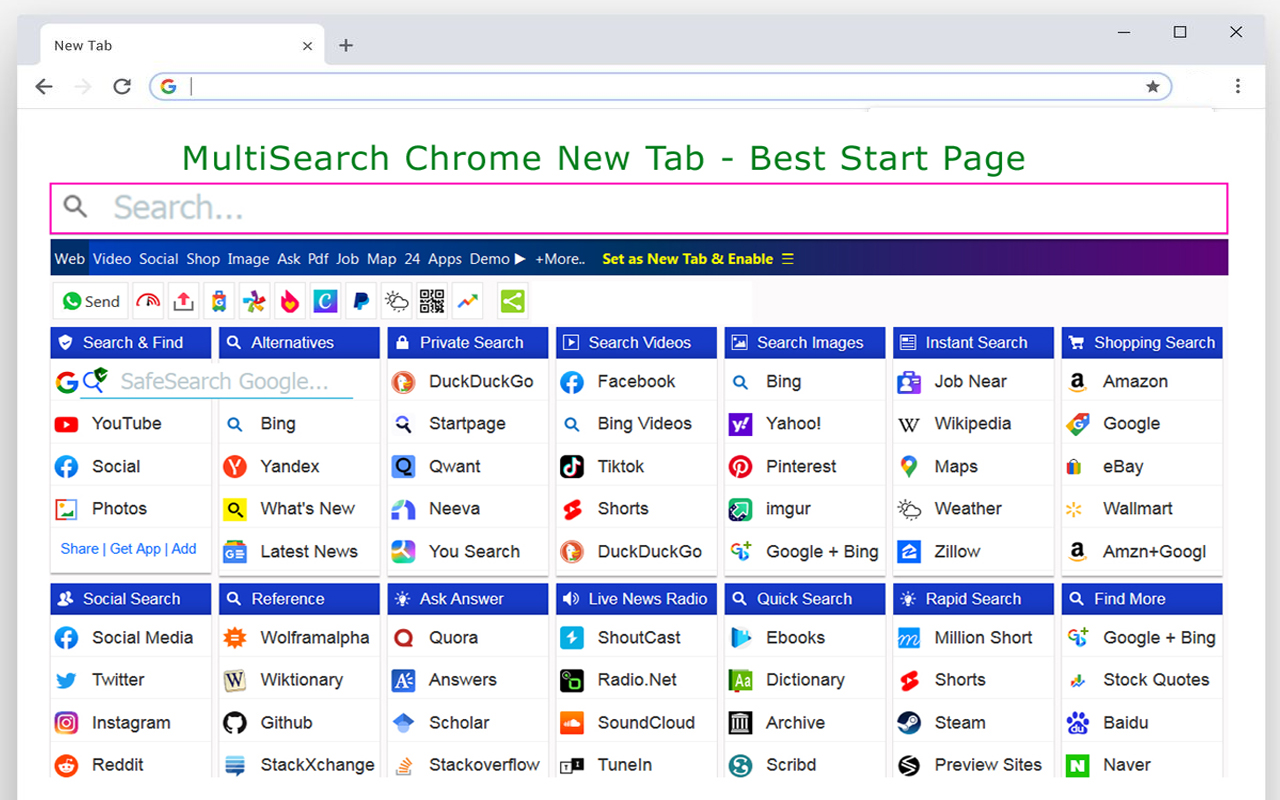The width and height of the screenshot is (1280, 800).
Task: Go back with browser arrow
Action: click(44, 87)
